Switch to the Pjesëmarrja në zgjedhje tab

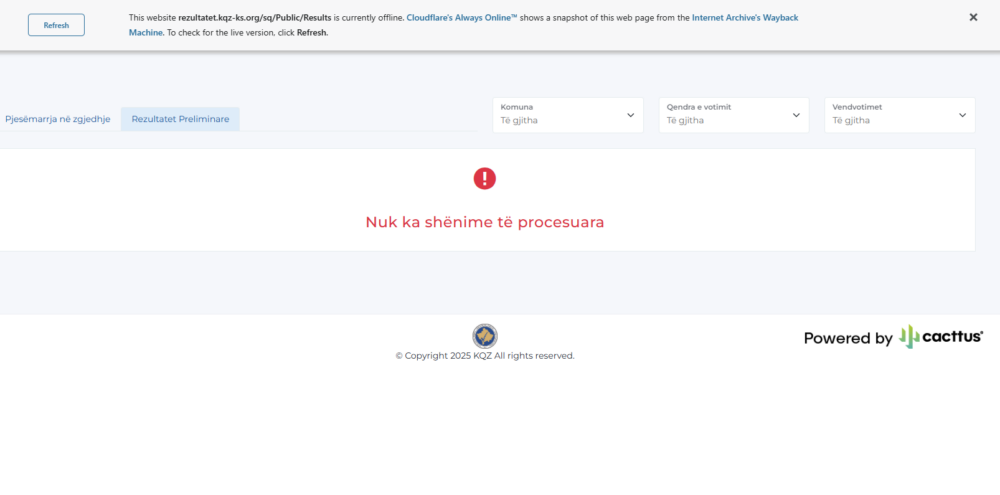(57, 119)
